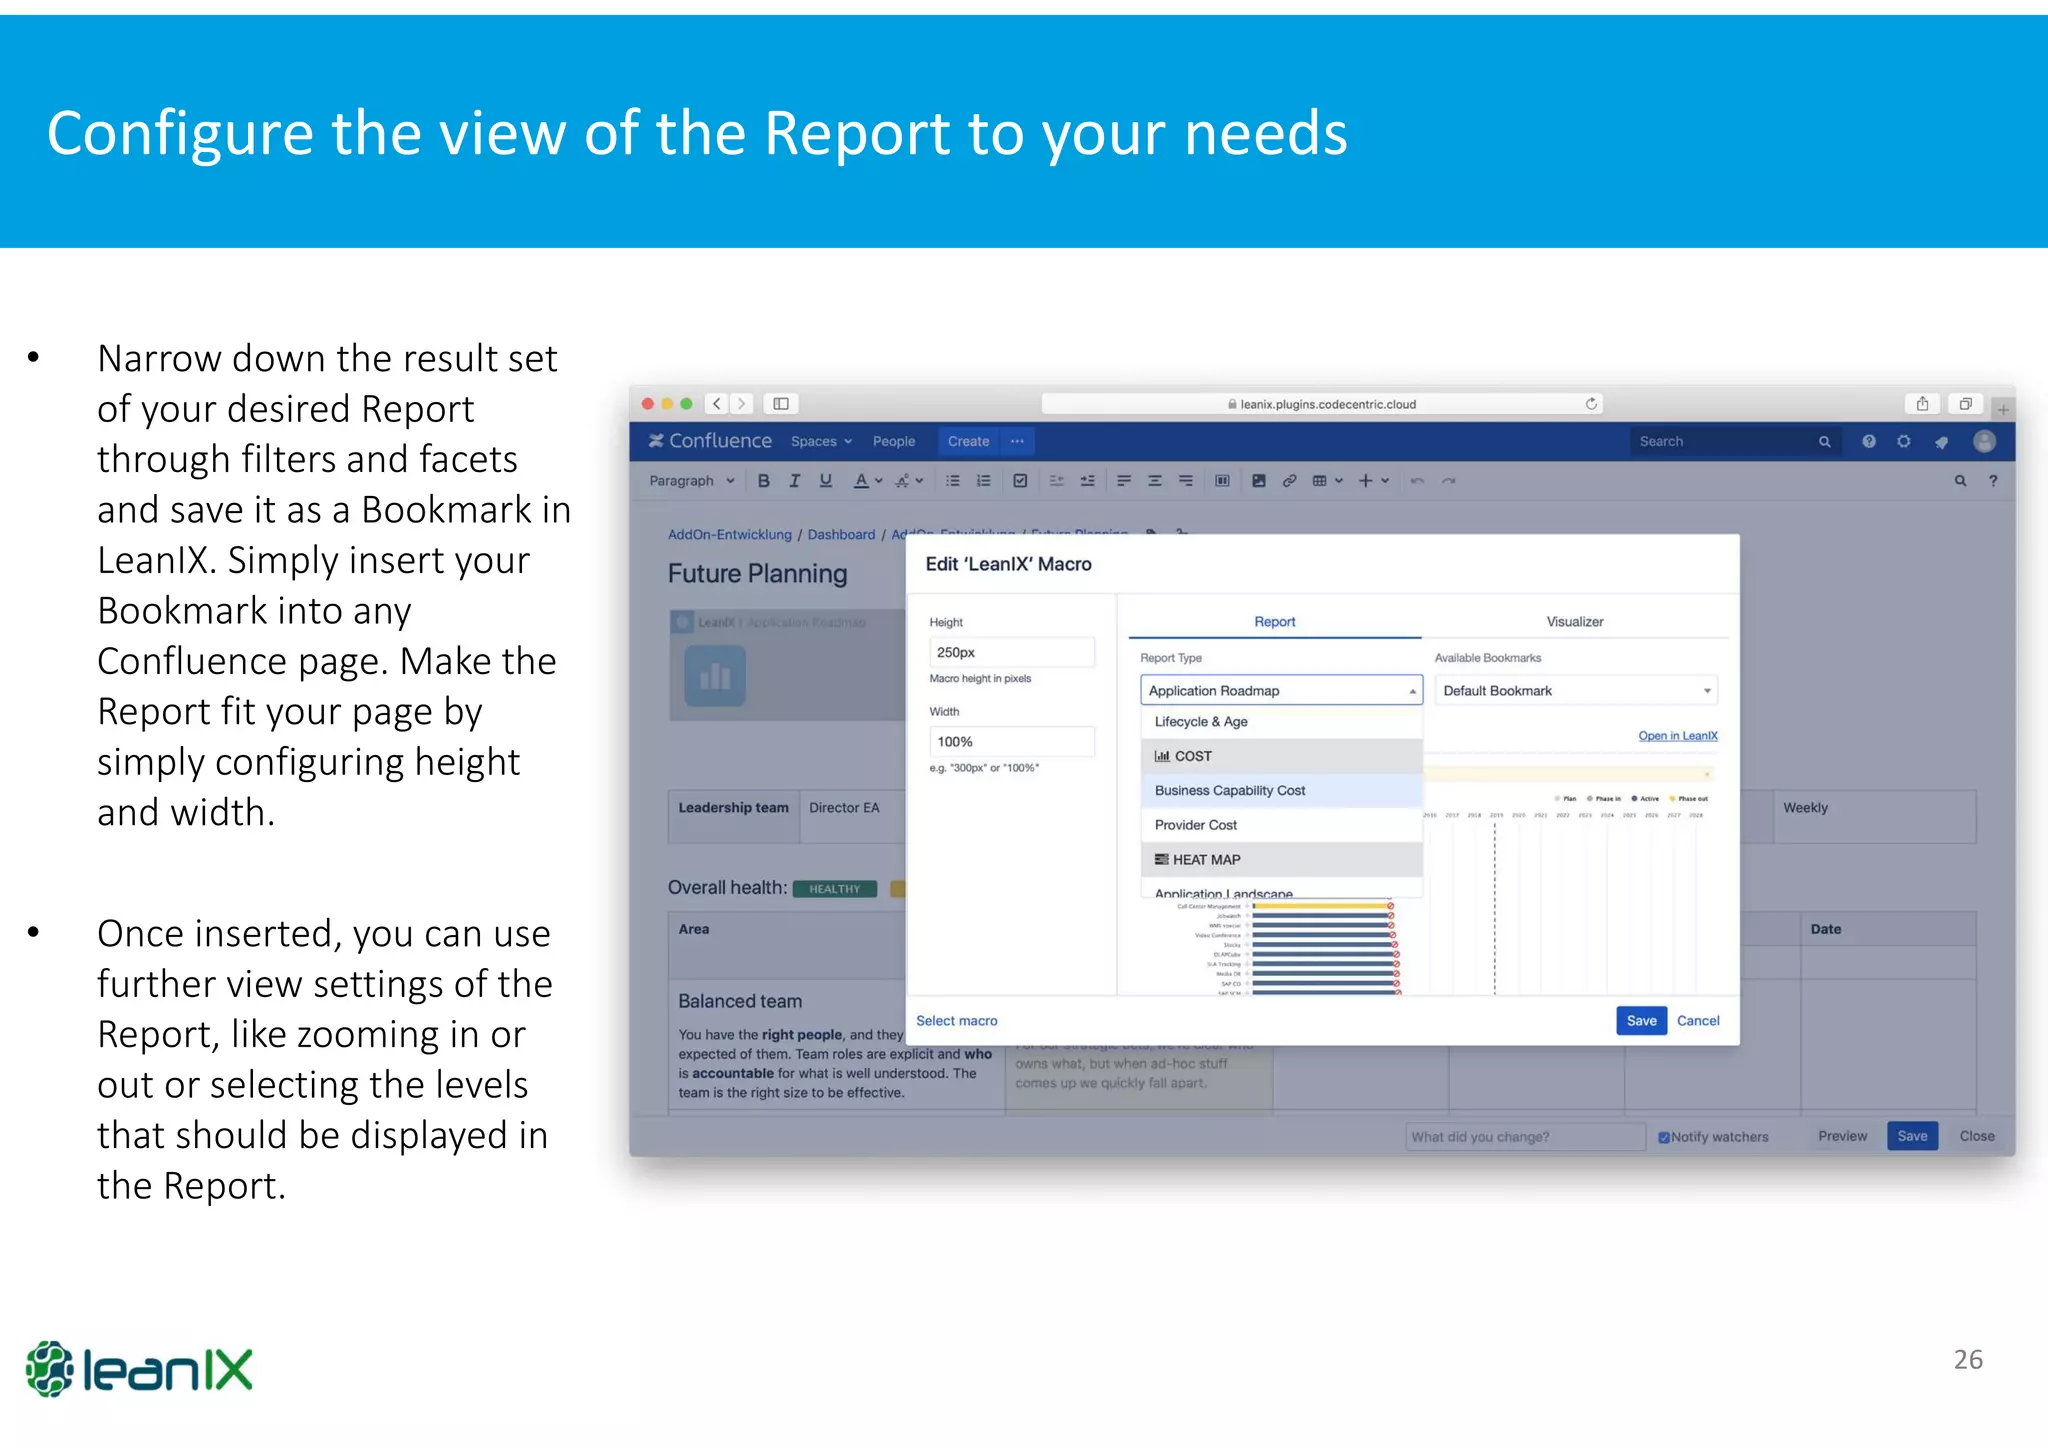Screen dimensions: 2048x1448
Task: Open the insert more content plus dropdown
Action: 1374,481
